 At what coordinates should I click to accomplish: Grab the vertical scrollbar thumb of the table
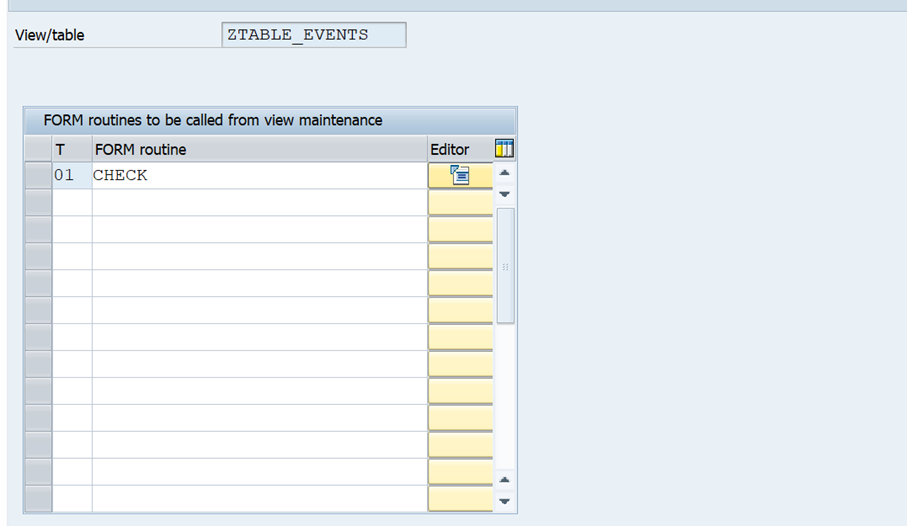click(x=506, y=266)
